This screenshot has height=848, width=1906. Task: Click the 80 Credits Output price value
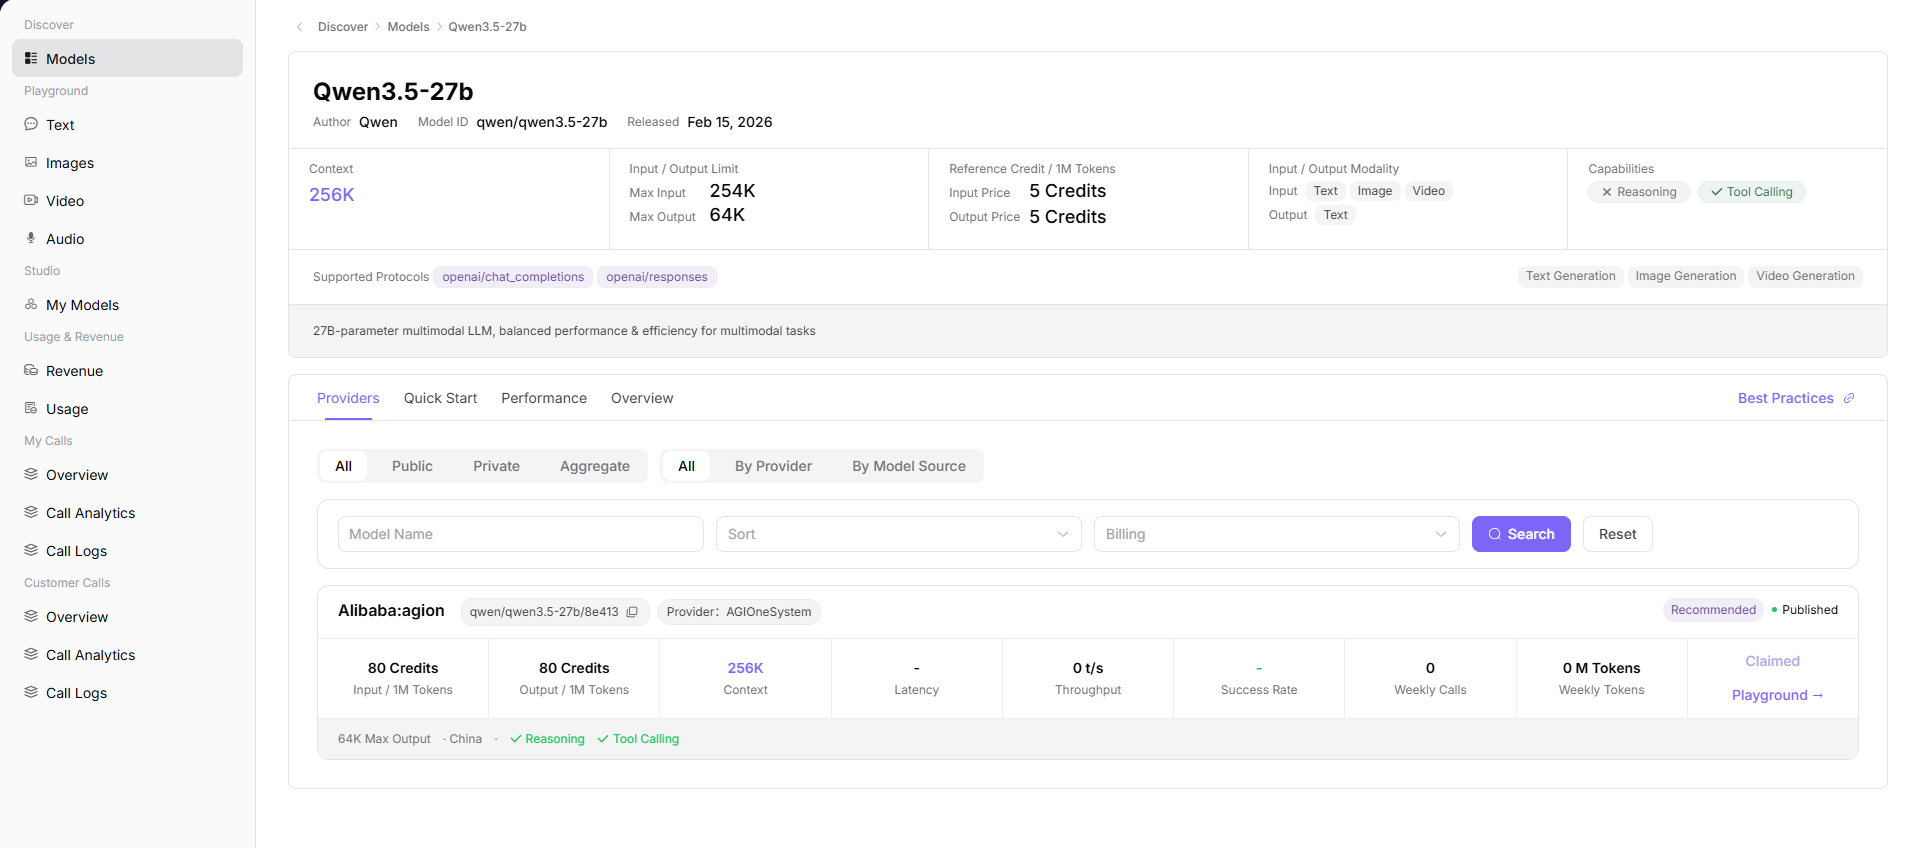tap(574, 668)
